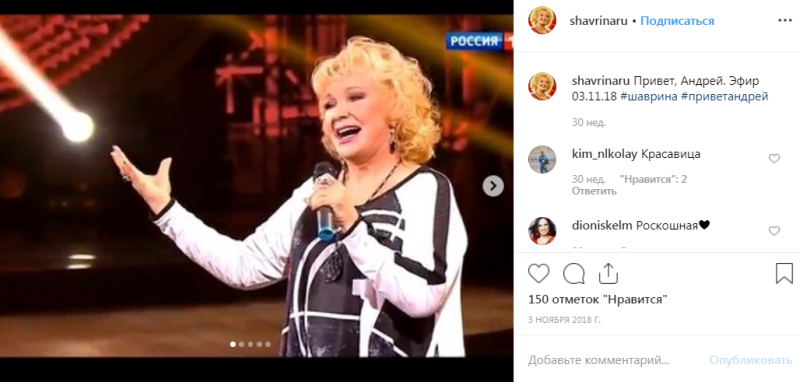View the kim_nlkolay profile avatar

[x=542, y=159]
